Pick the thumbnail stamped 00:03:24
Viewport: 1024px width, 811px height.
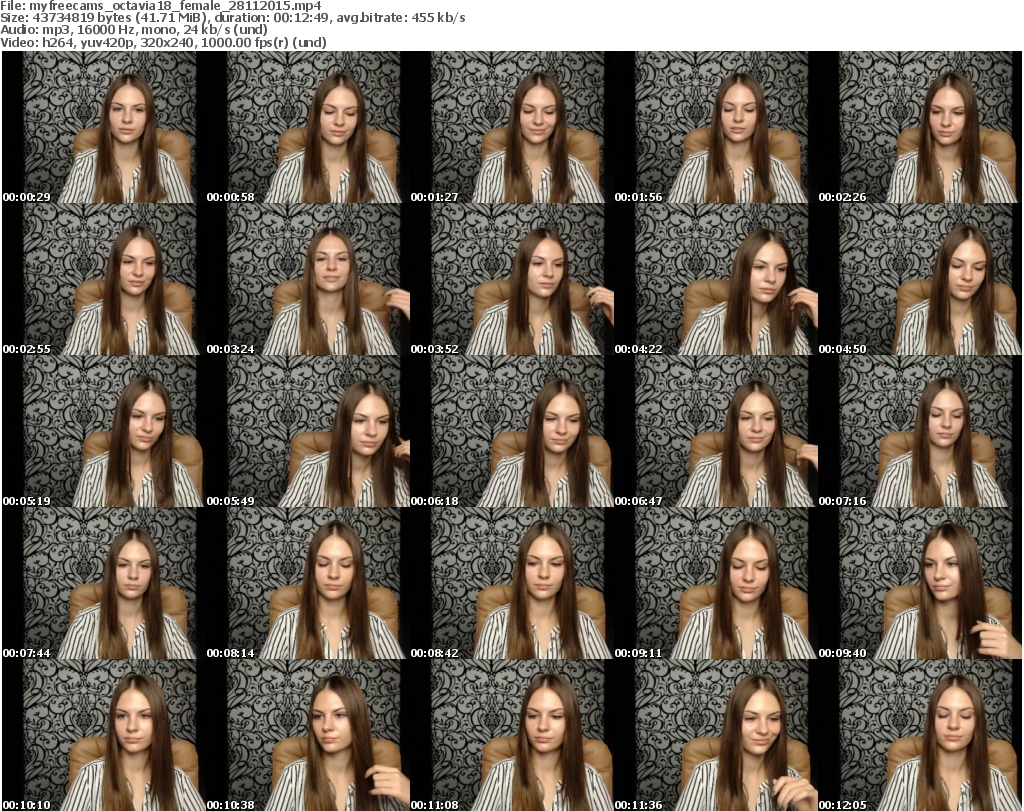308,279
